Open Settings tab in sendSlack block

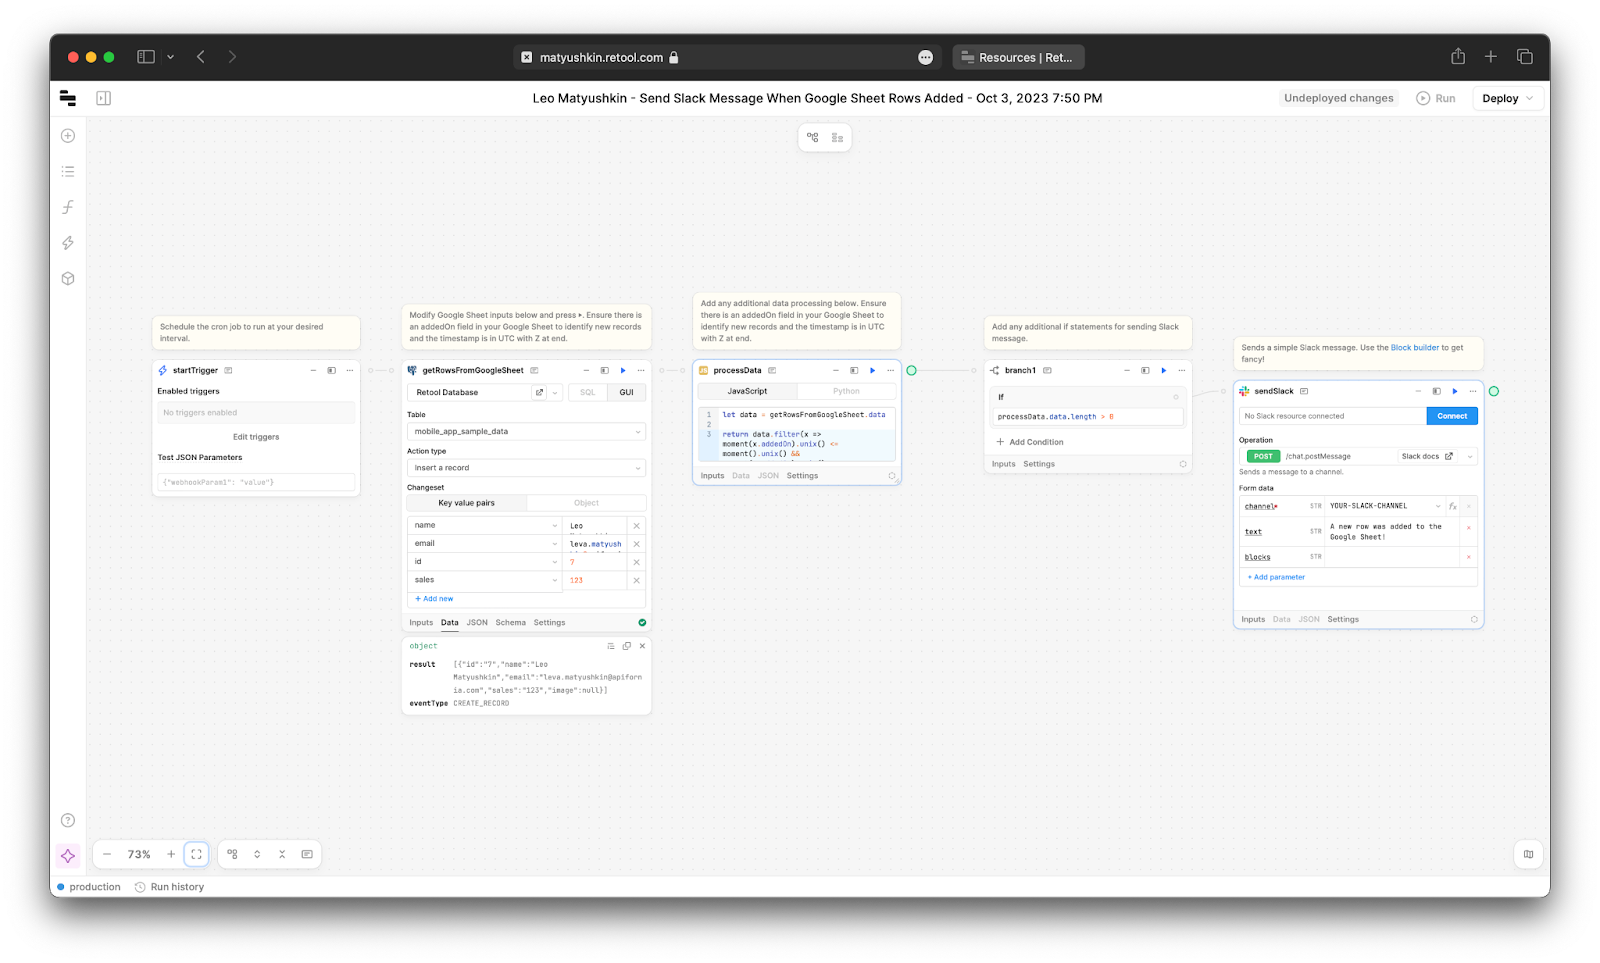tap(1343, 620)
